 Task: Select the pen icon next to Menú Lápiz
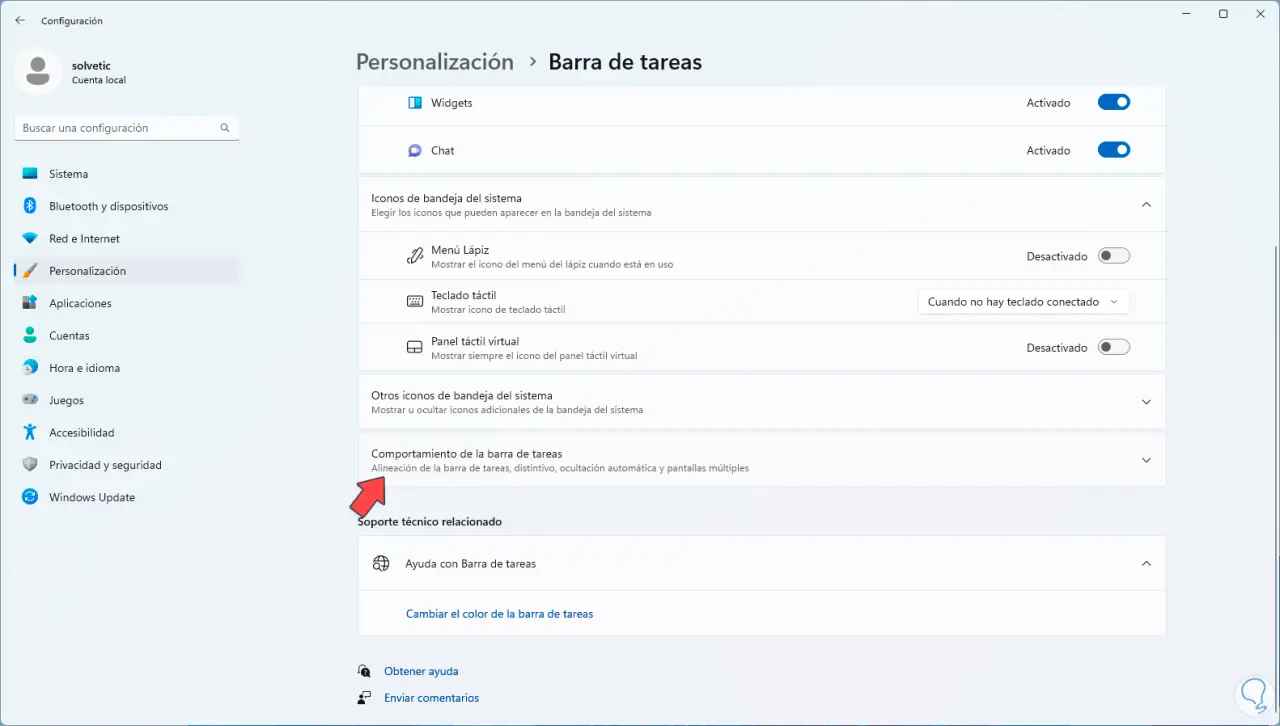(x=415, y=255)
